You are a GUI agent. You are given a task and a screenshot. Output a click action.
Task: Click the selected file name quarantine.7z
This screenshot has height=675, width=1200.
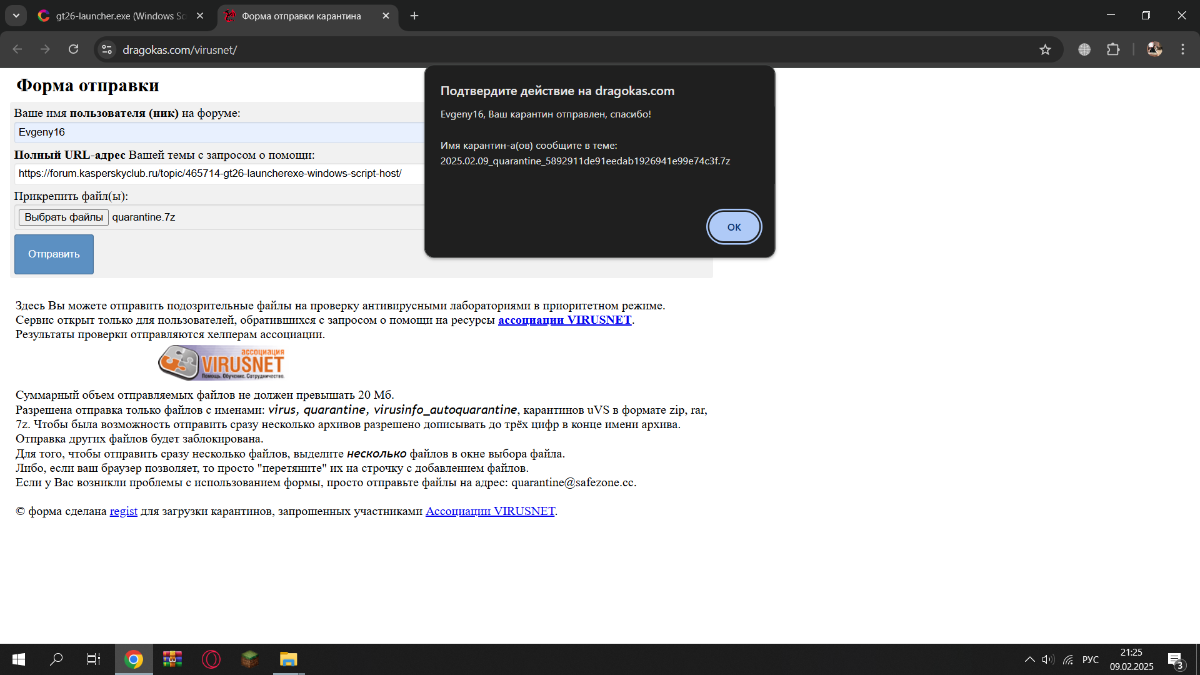coord(146,217)
